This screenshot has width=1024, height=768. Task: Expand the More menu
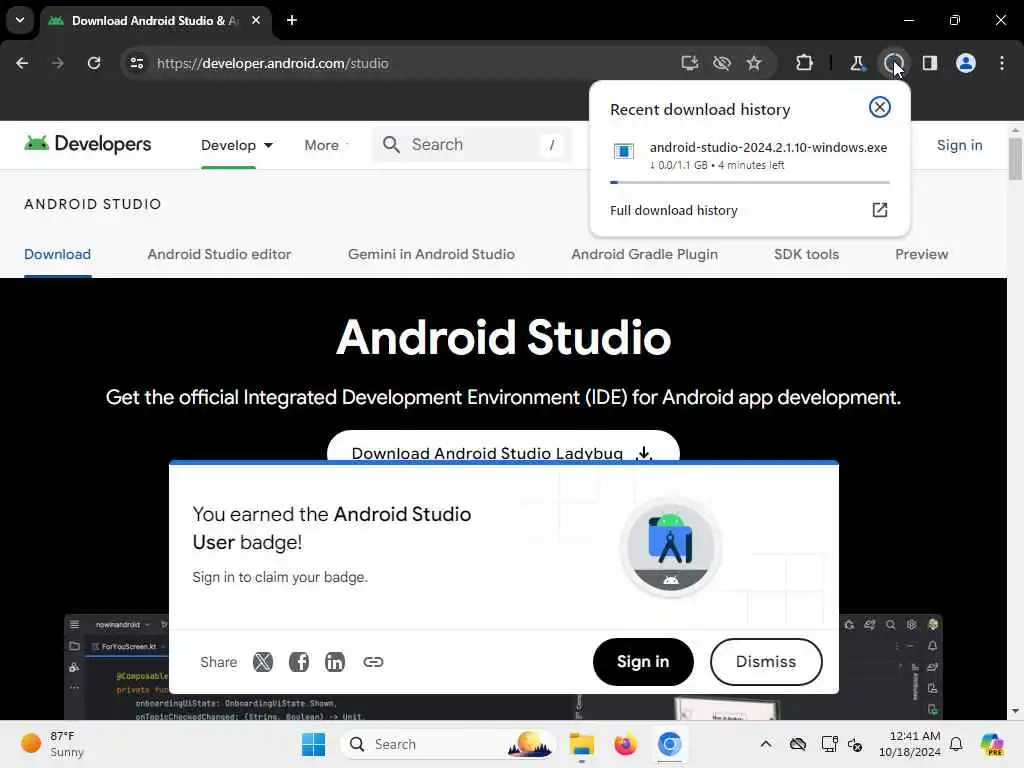point(326,145)
